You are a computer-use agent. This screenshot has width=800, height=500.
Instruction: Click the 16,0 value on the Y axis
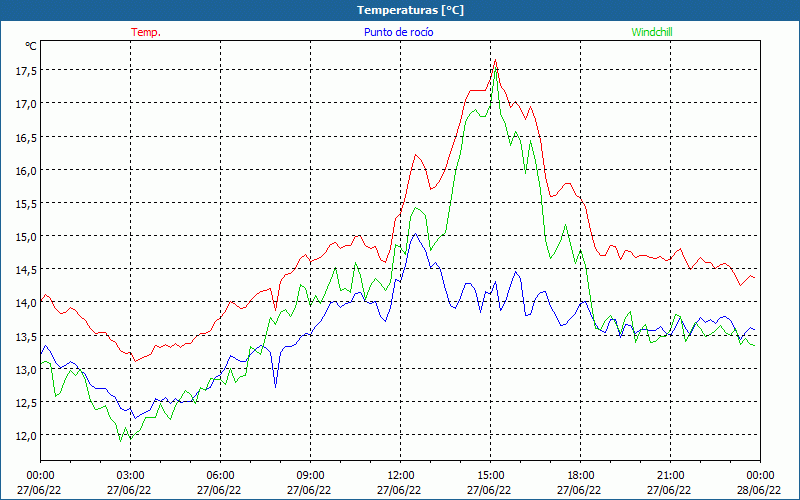point(25,170)
